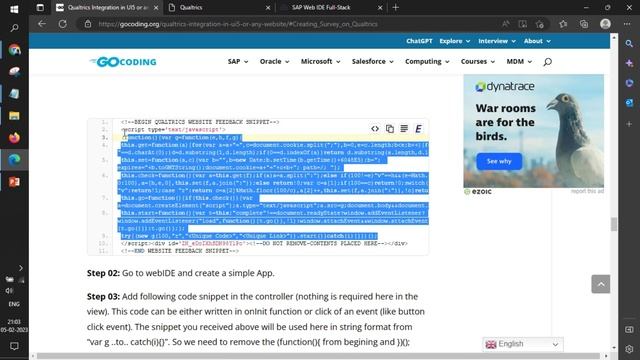This screenshot has height=360, width=640.
Task: Open the ChatGPT link
Action: coord(419,41)
